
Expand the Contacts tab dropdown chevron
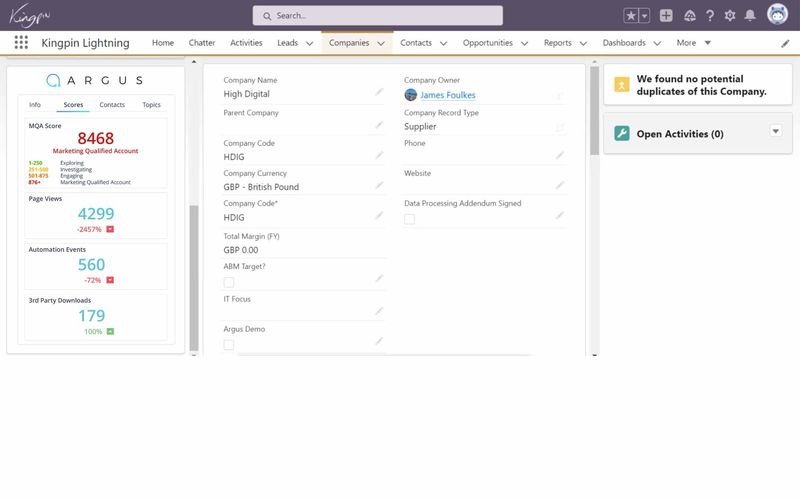pos(443,43)
